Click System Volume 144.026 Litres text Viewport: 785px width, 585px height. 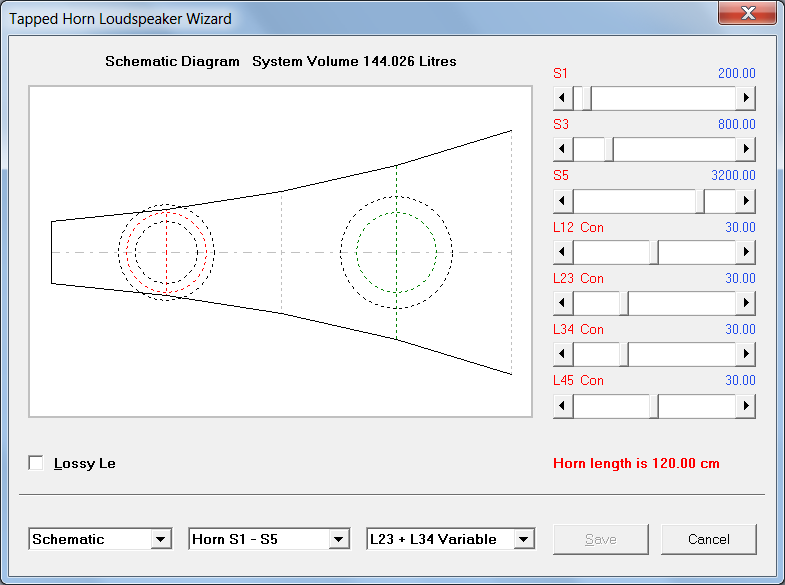354,61
